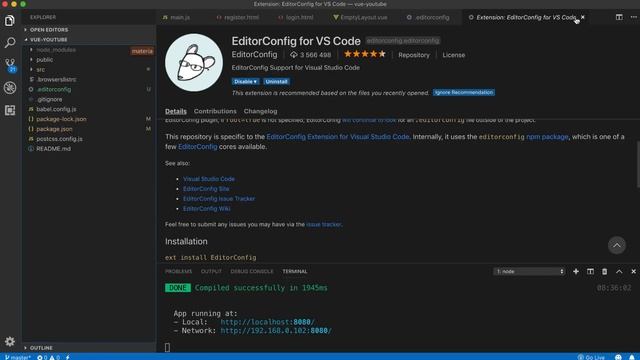
Task: Click the Uninstall button
Action: click(x=276, y=82)
